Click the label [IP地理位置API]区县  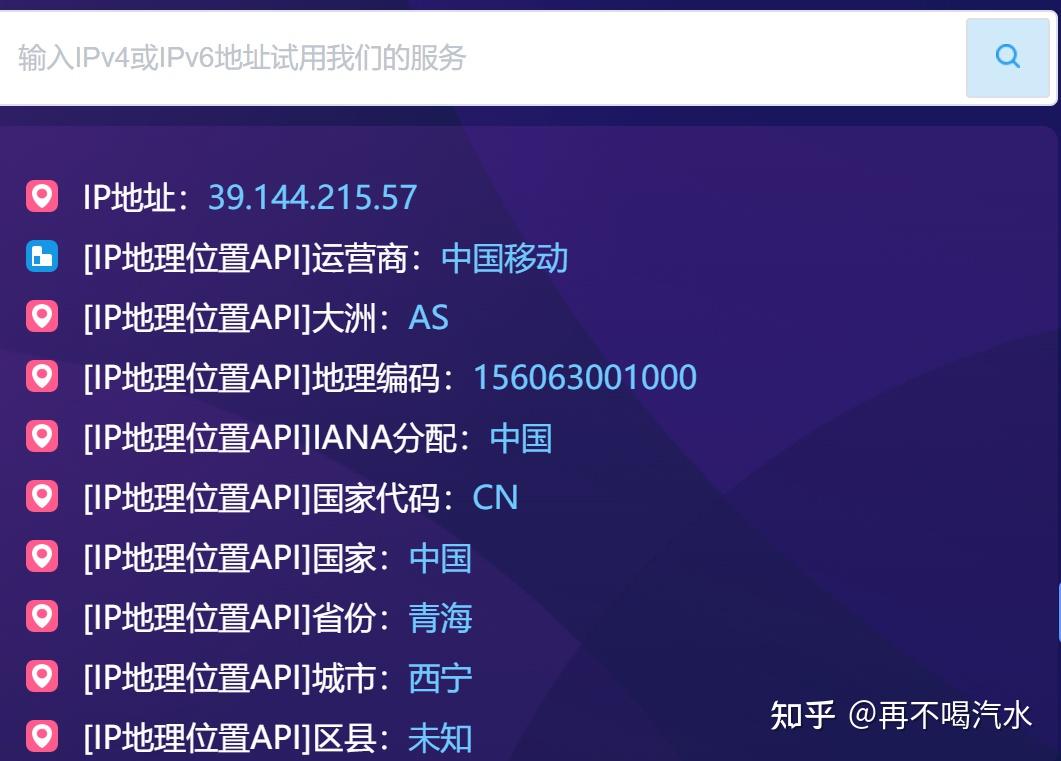(237, 737)
